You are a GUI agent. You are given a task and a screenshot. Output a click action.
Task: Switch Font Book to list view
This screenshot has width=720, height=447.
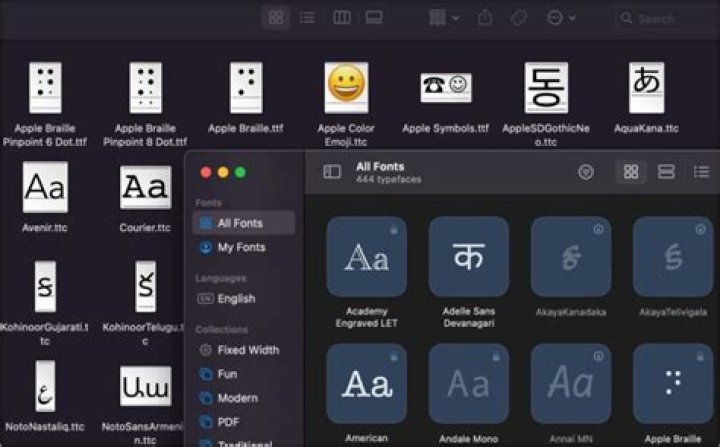point(701,172)
